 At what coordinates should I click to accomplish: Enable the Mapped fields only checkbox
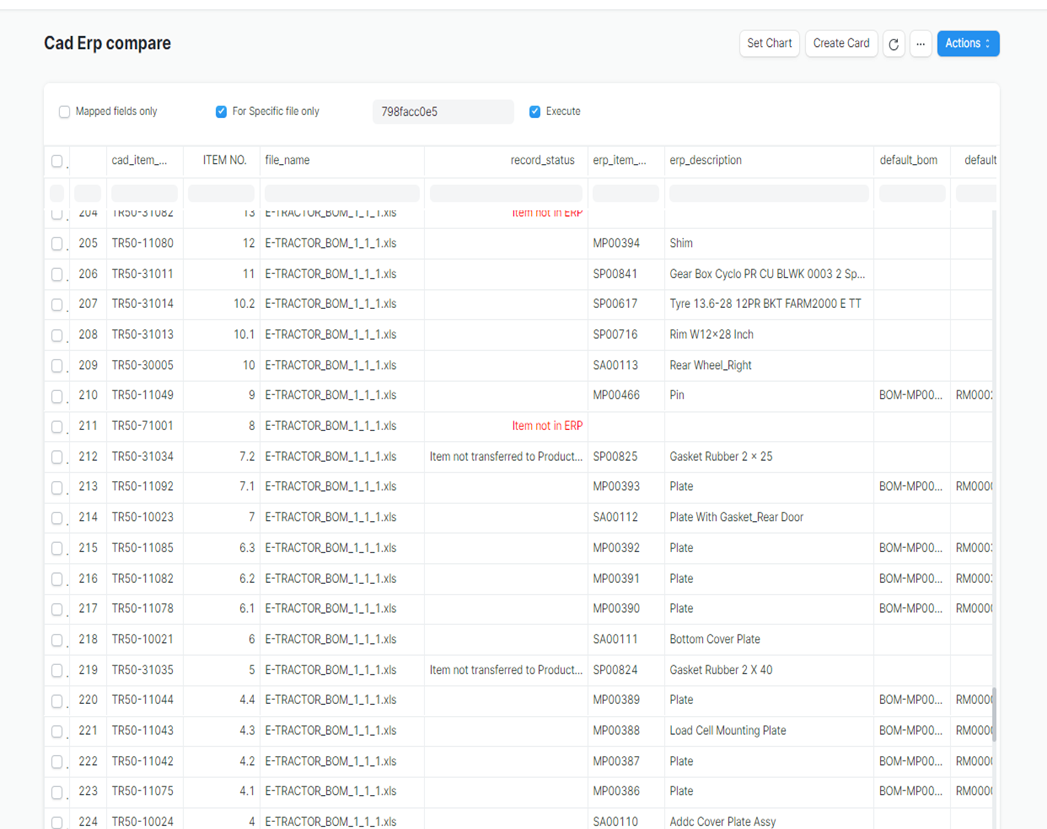click(65, 112)
